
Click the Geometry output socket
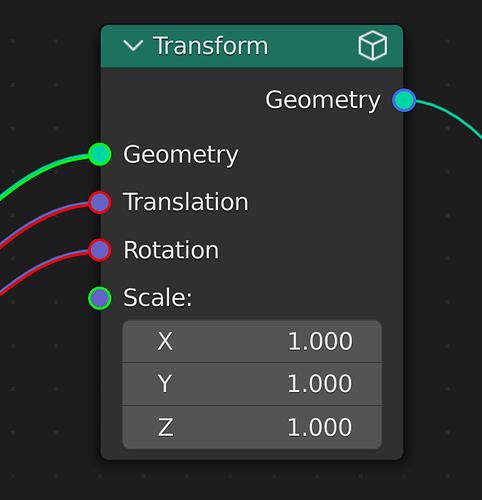tap(404, 100)
